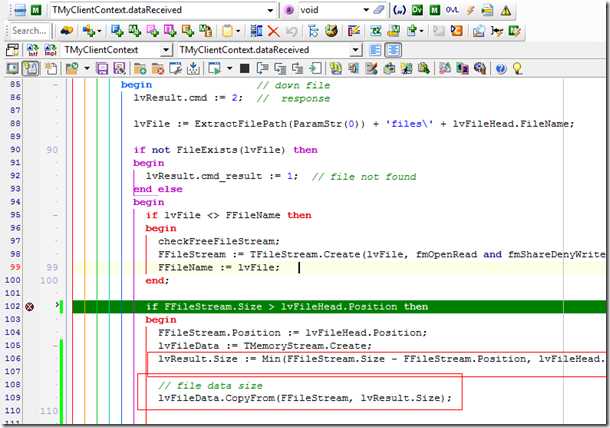
Task: Toggle the Impl implementation view button
Action: [50, 50]
